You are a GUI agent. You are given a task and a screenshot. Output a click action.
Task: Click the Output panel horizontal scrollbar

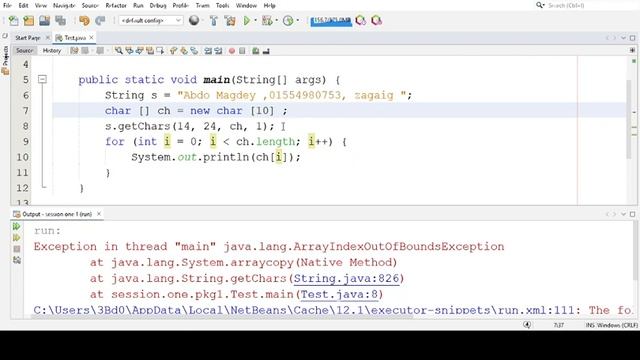coord(223,316)
